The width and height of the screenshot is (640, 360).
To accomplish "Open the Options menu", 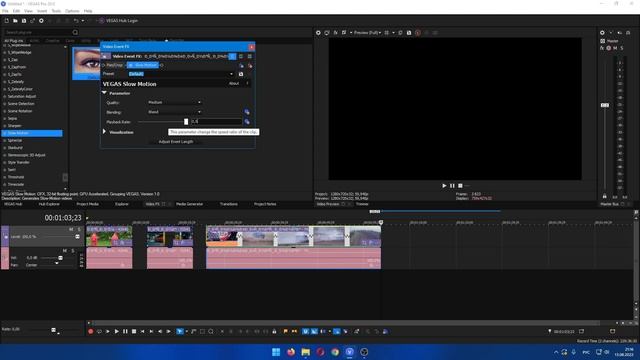I will click(72, 11).
